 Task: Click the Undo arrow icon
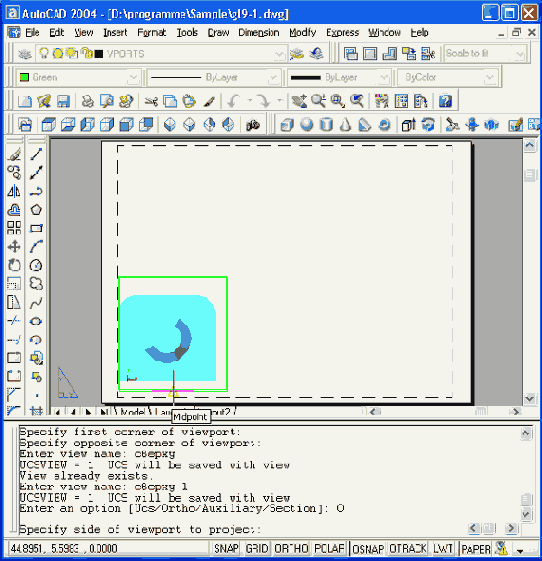[234, 102]
